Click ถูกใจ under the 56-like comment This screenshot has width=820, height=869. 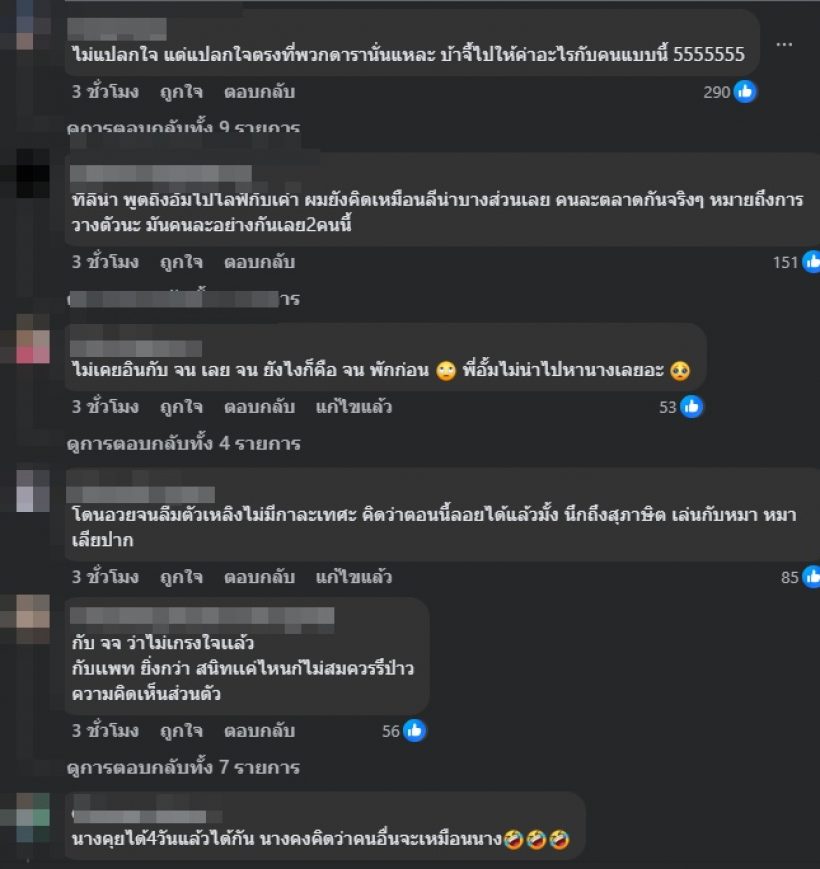click(181, 731)
